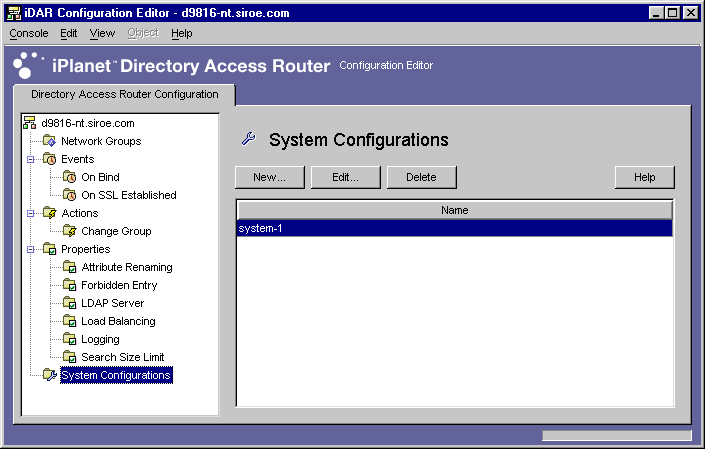Image resolution: width=705 pixels, height=449 pixels.
Task: Maximize the iDAR Configuration Editor window
Action: [x=672, y=13]
